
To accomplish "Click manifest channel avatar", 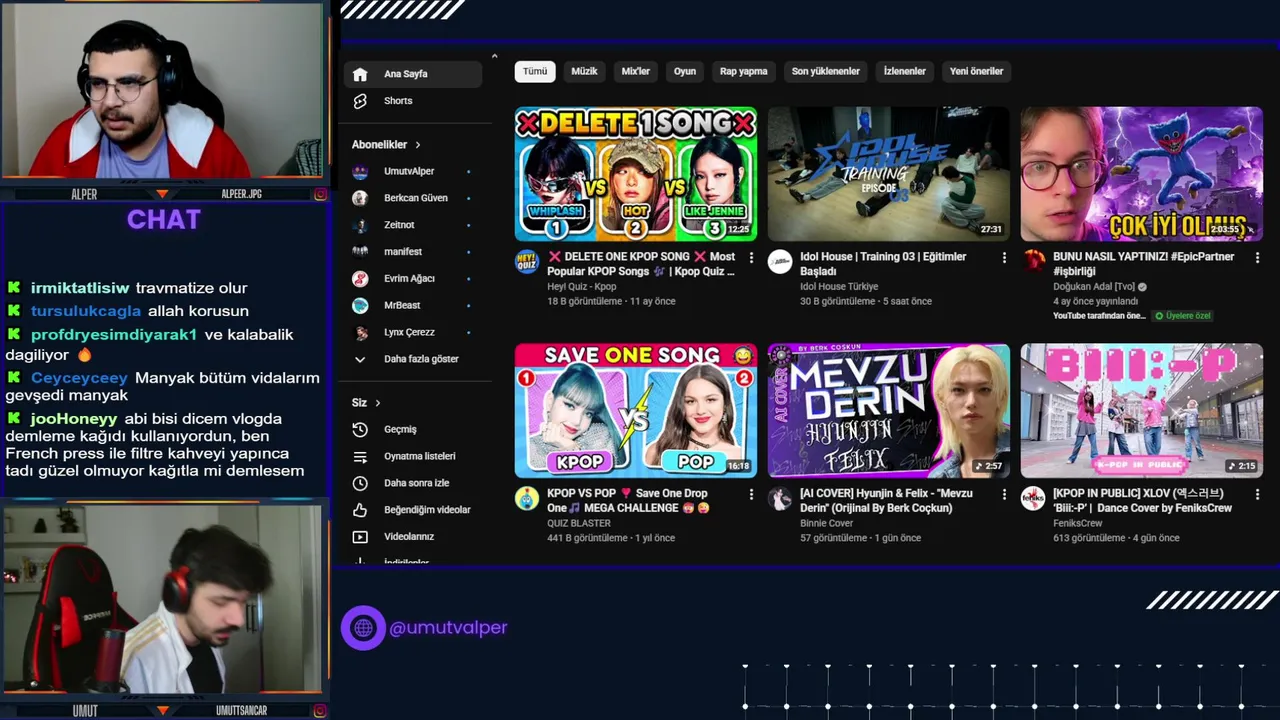I will click(360, 252).
